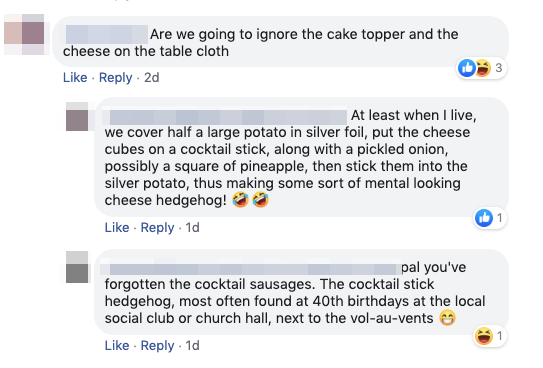Click the laughing reaction icon on the cocktail sausages reply
This screenshot has height=368, width=543.
(x=484, y=336)
